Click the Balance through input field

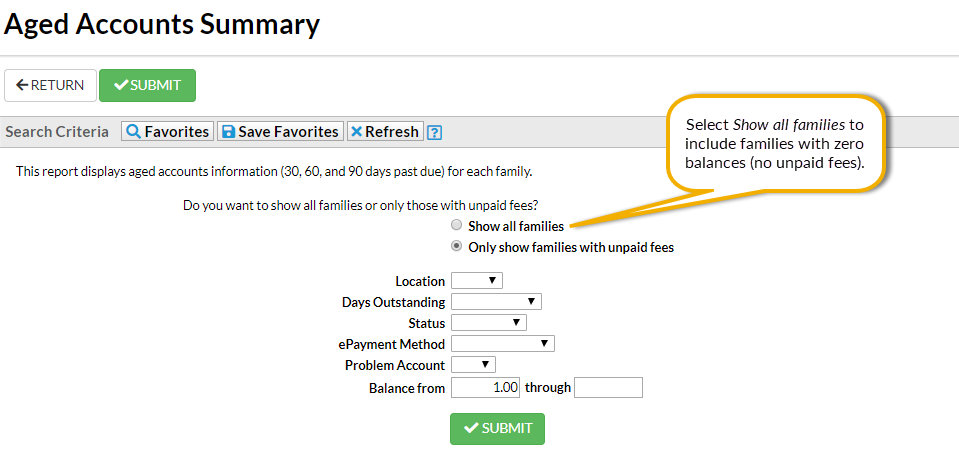click(x=608, y=388)
